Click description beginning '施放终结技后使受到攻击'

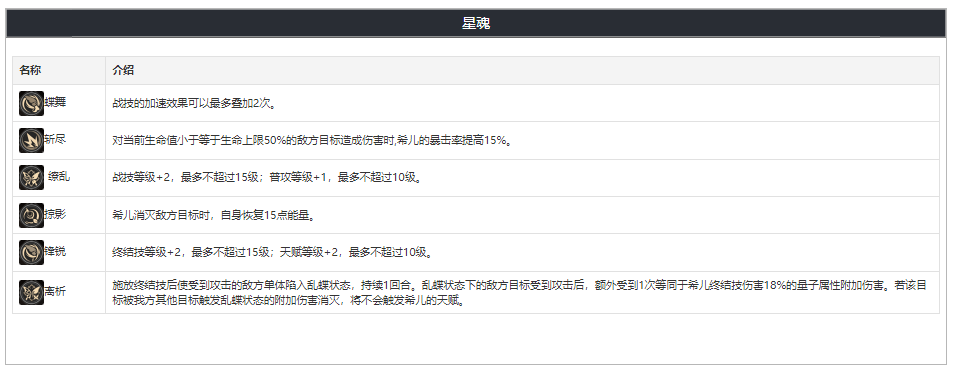(520, 293)
